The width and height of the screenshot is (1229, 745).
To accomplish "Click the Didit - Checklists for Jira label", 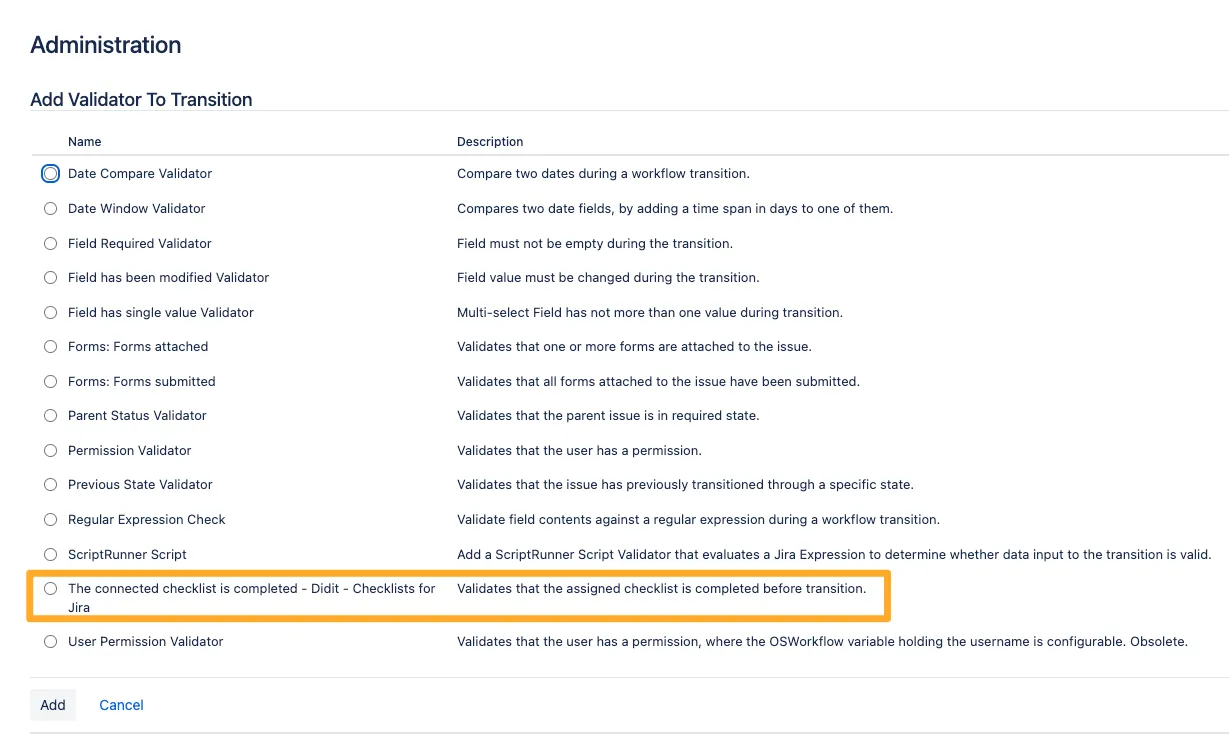I will [x=252, y=598].
